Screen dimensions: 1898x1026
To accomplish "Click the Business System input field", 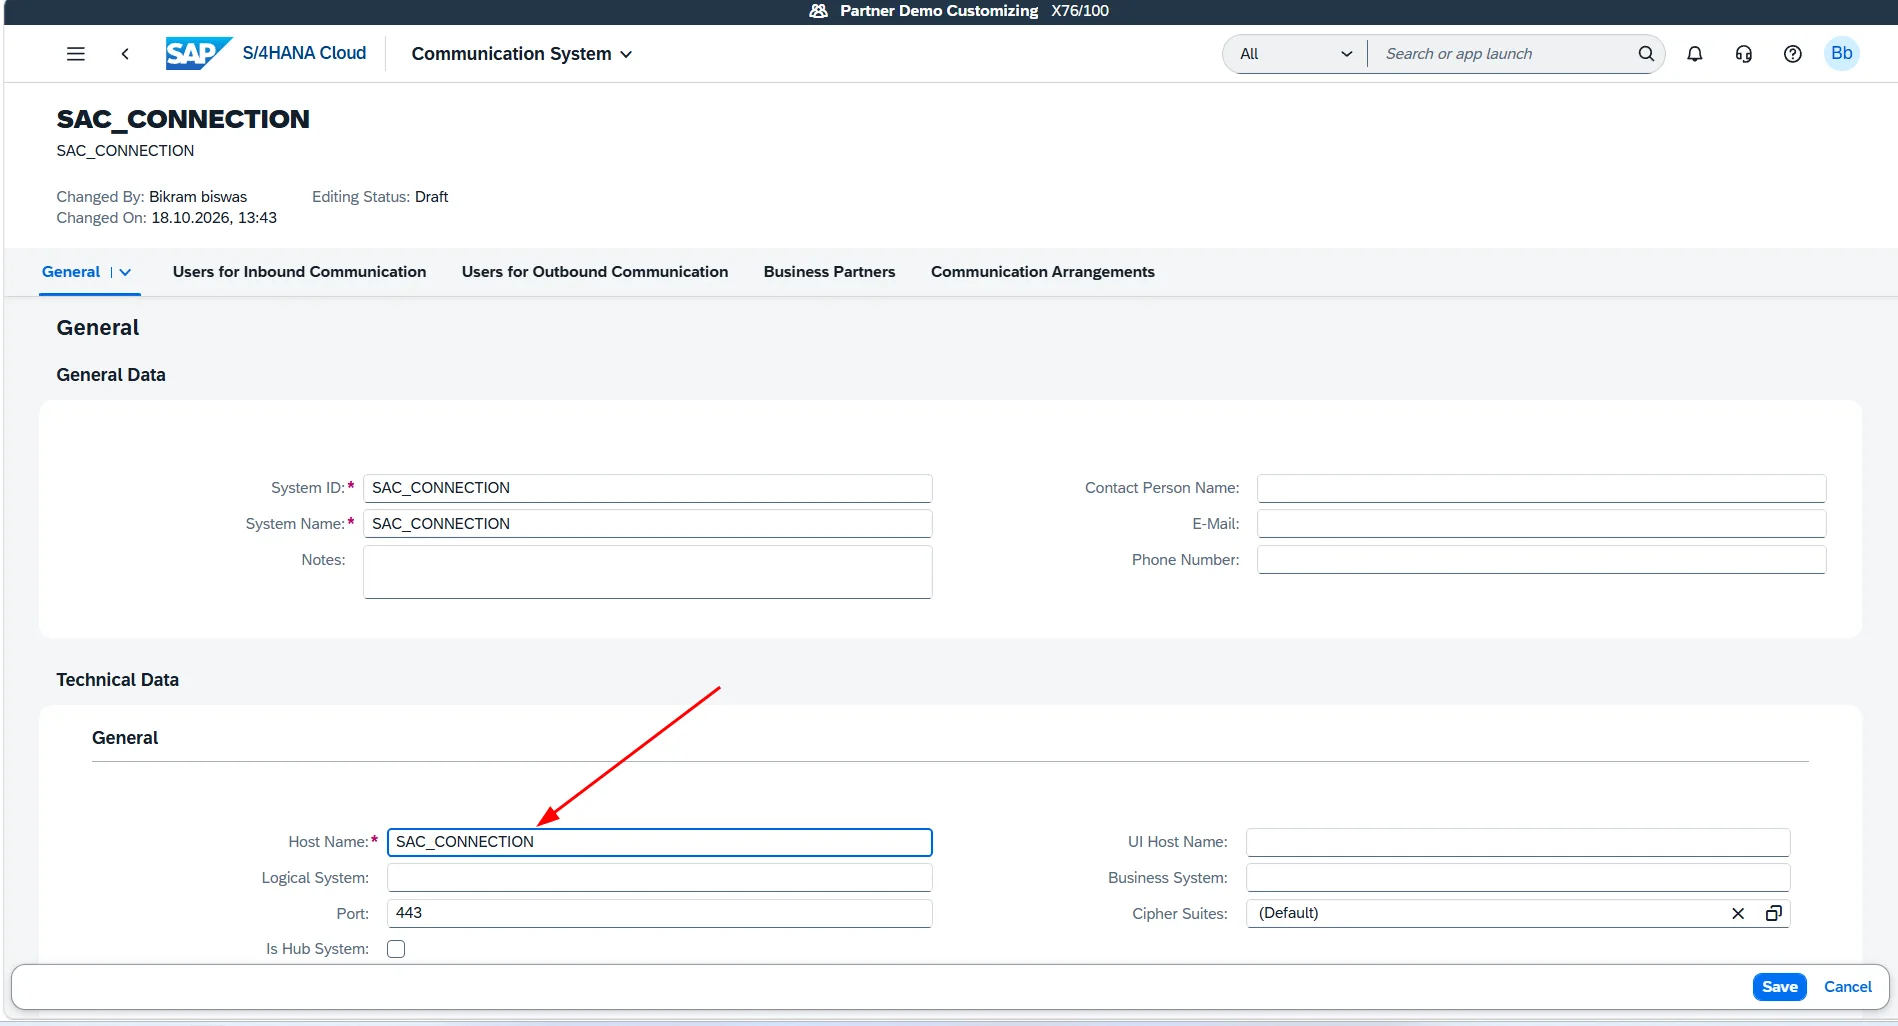I will click(1518, 878).
